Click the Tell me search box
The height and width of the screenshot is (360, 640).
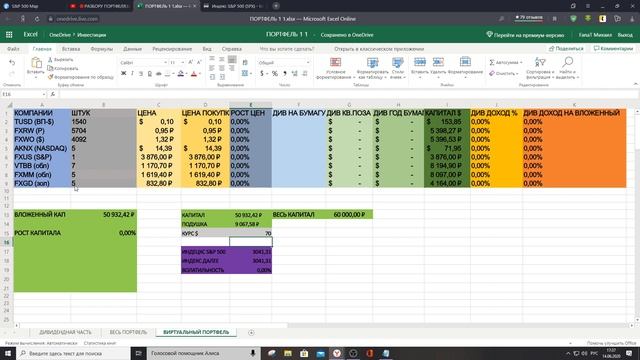[x=287, y=49]
